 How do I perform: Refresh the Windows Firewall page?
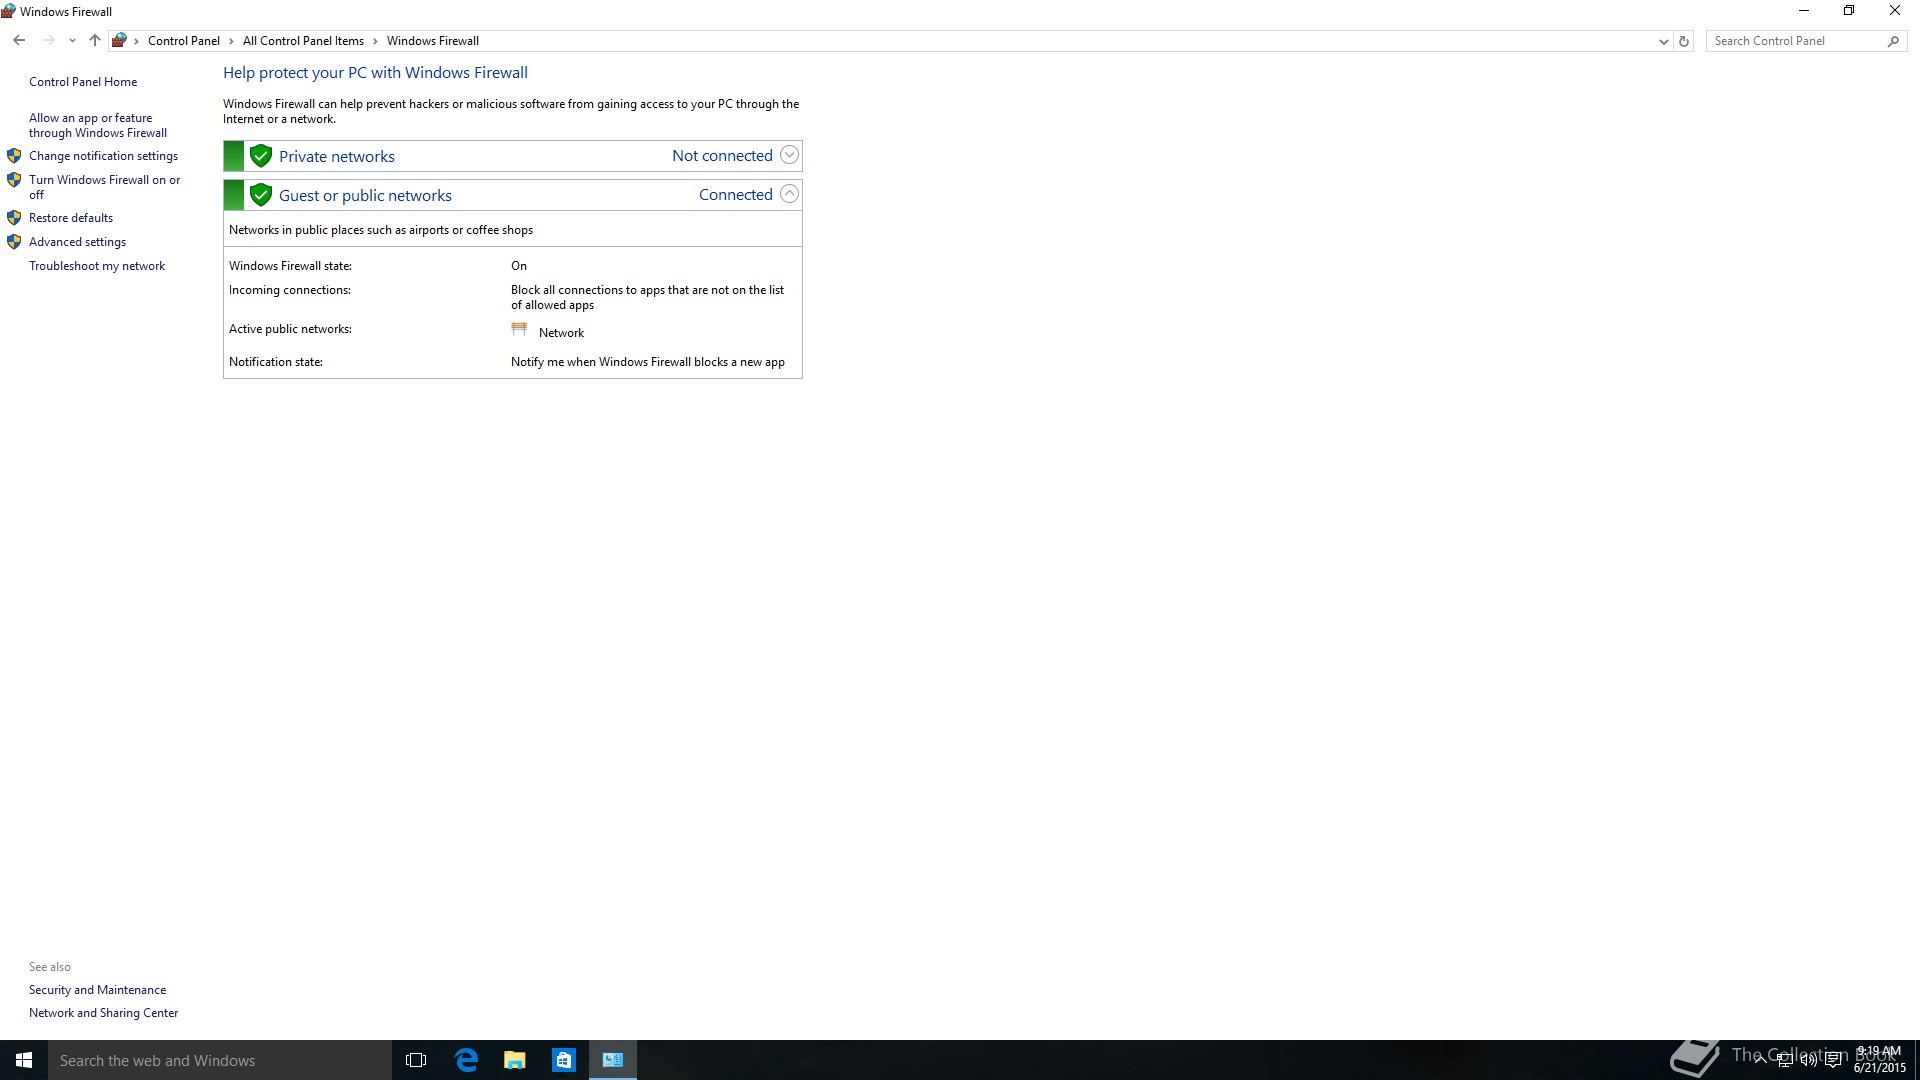pos(1684,41)
